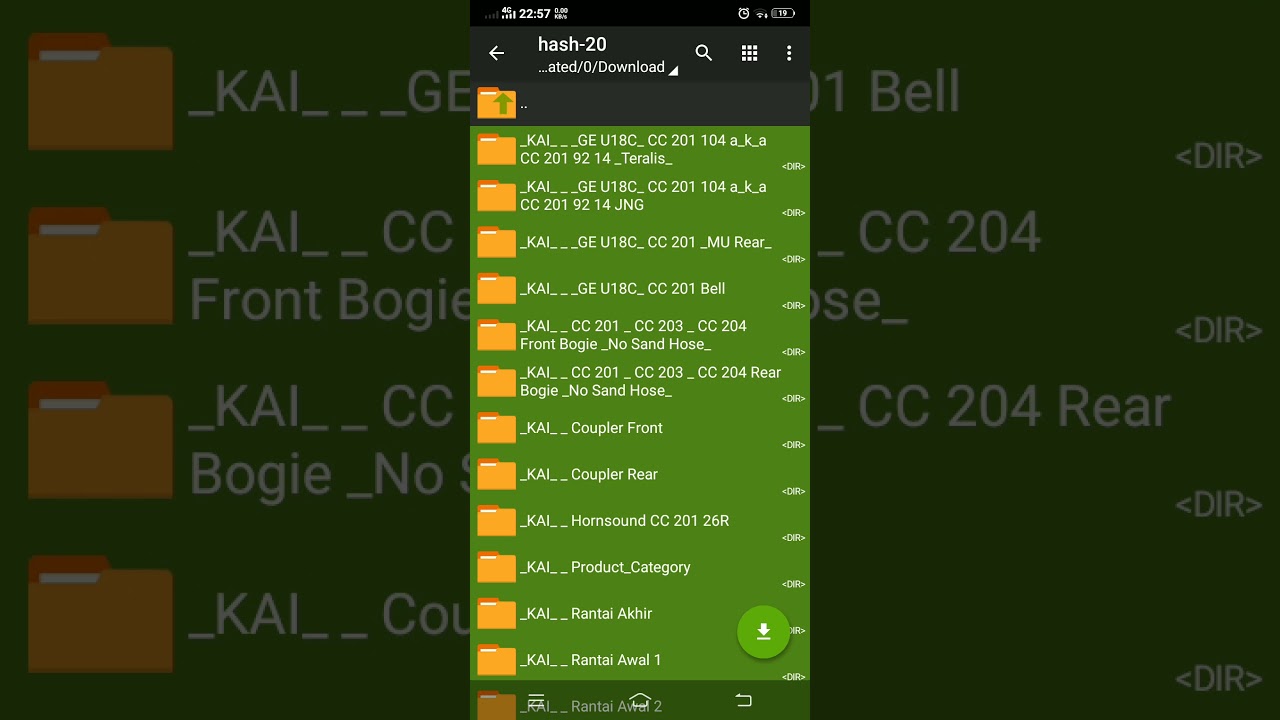1280x720 pixels.
Task: Select text '_KAI_ _ Rantai Awal 1'
Action: (590, 660)
